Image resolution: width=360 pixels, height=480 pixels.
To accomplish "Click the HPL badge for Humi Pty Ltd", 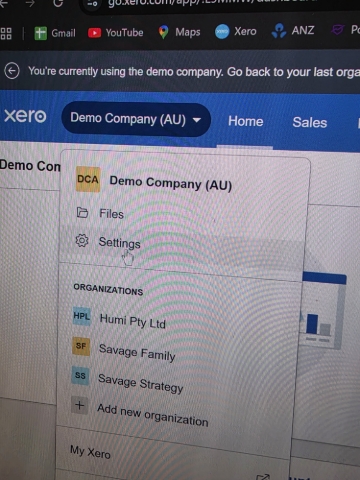I will [x=82, y=316].
